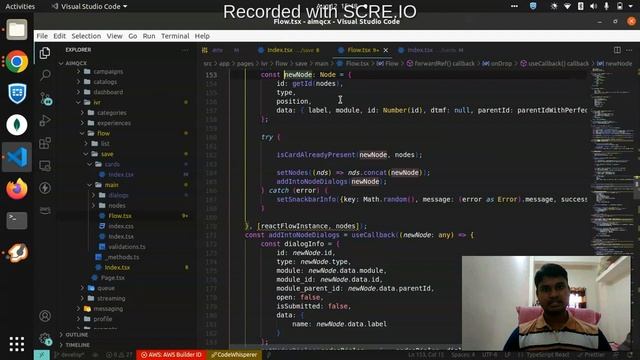This screenshot has width=640, height=360.
Task: Open Source Control view in activity bar
Action: pyautogui.click(x=45, y=98)
